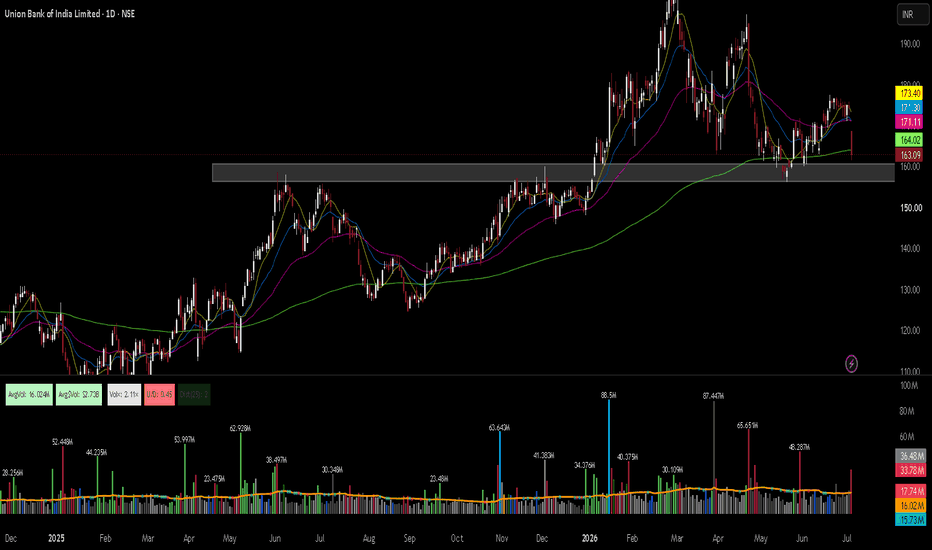
Task: Click the 87.447M volume peak label
Action: 713,396
